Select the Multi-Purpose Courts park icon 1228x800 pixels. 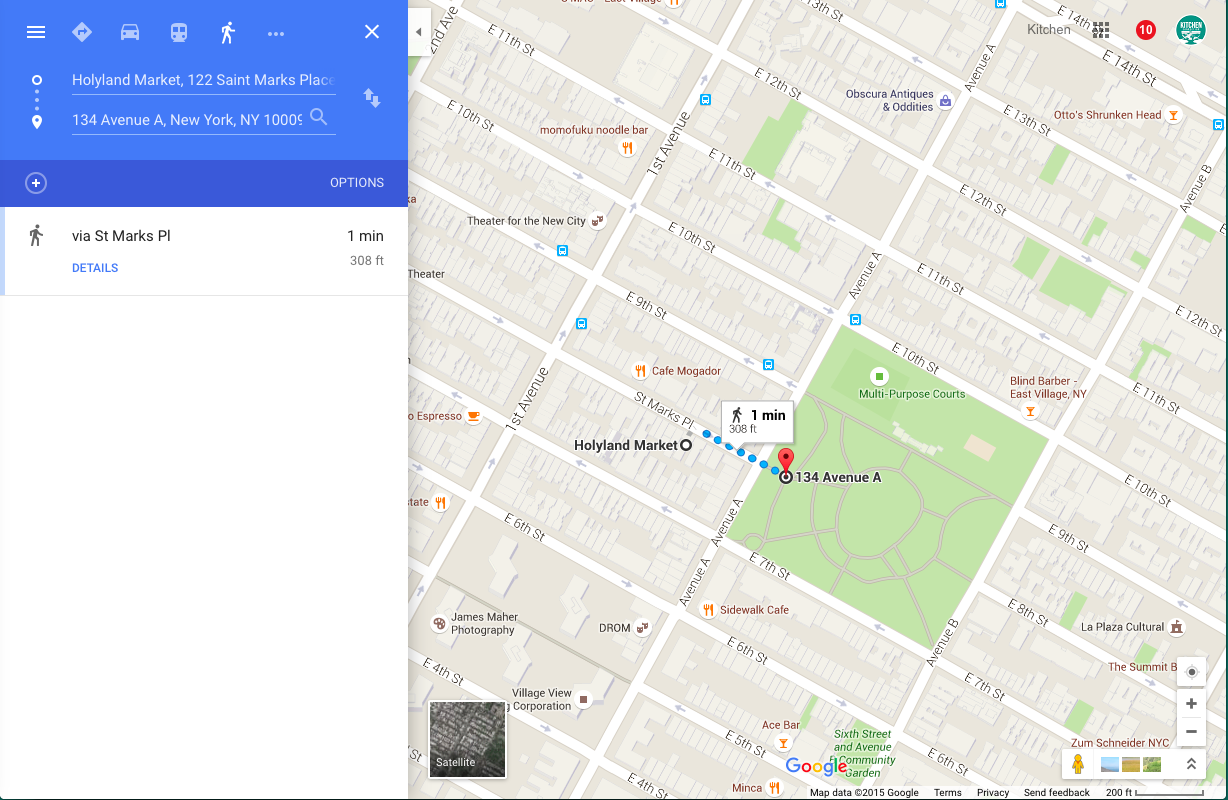pos(879,376)
